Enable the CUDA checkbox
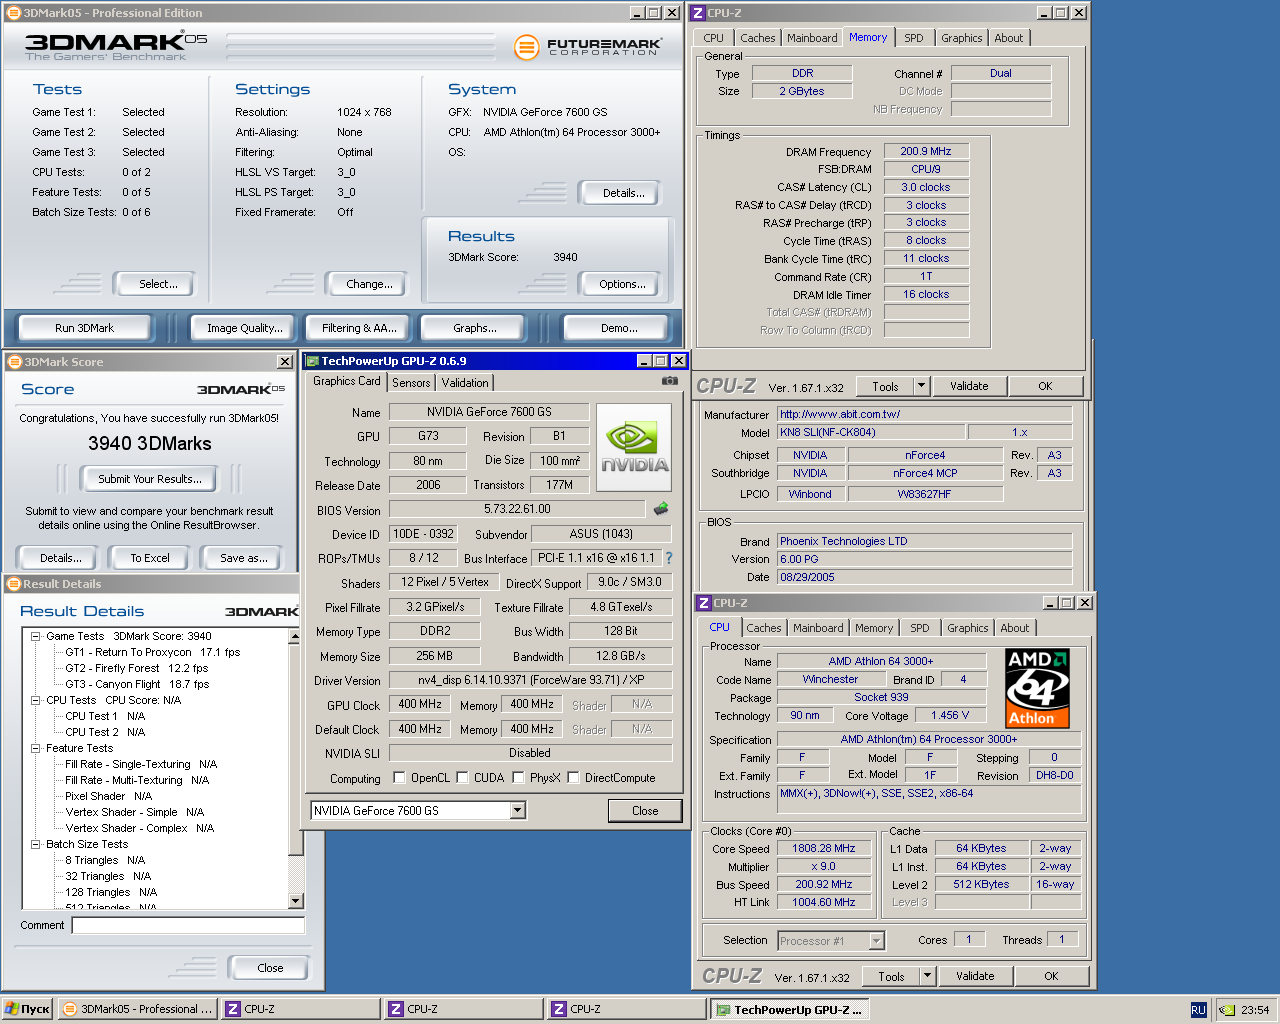Screen dimensions: 1280x1024 (462, 777)
